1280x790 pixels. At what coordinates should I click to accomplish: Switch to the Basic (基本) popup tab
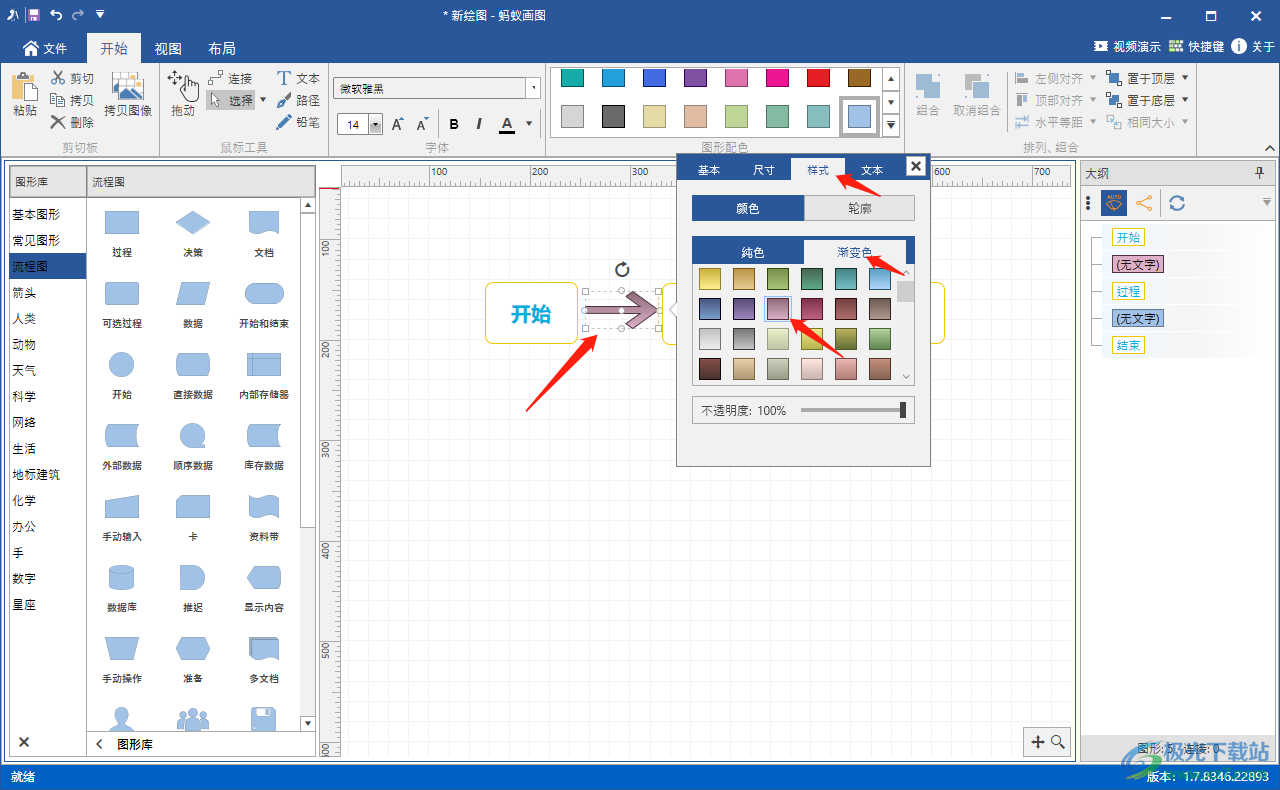point(709,170)
